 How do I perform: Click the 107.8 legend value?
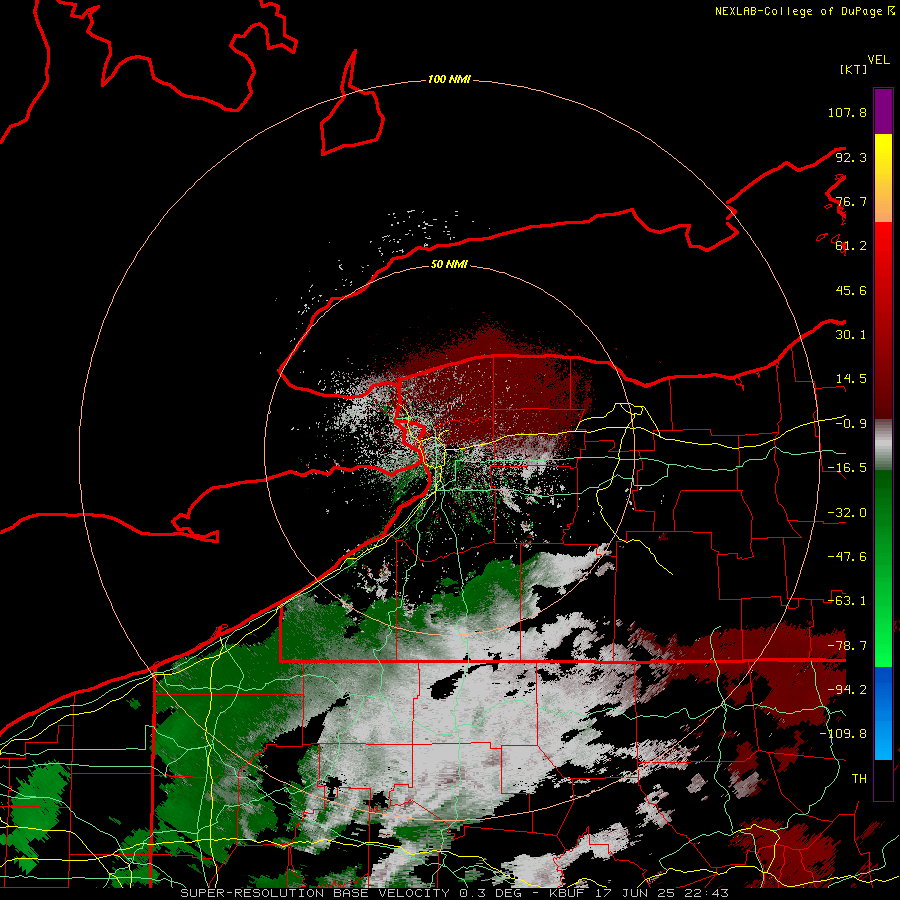pyautogui.click(x=847, y=112)
